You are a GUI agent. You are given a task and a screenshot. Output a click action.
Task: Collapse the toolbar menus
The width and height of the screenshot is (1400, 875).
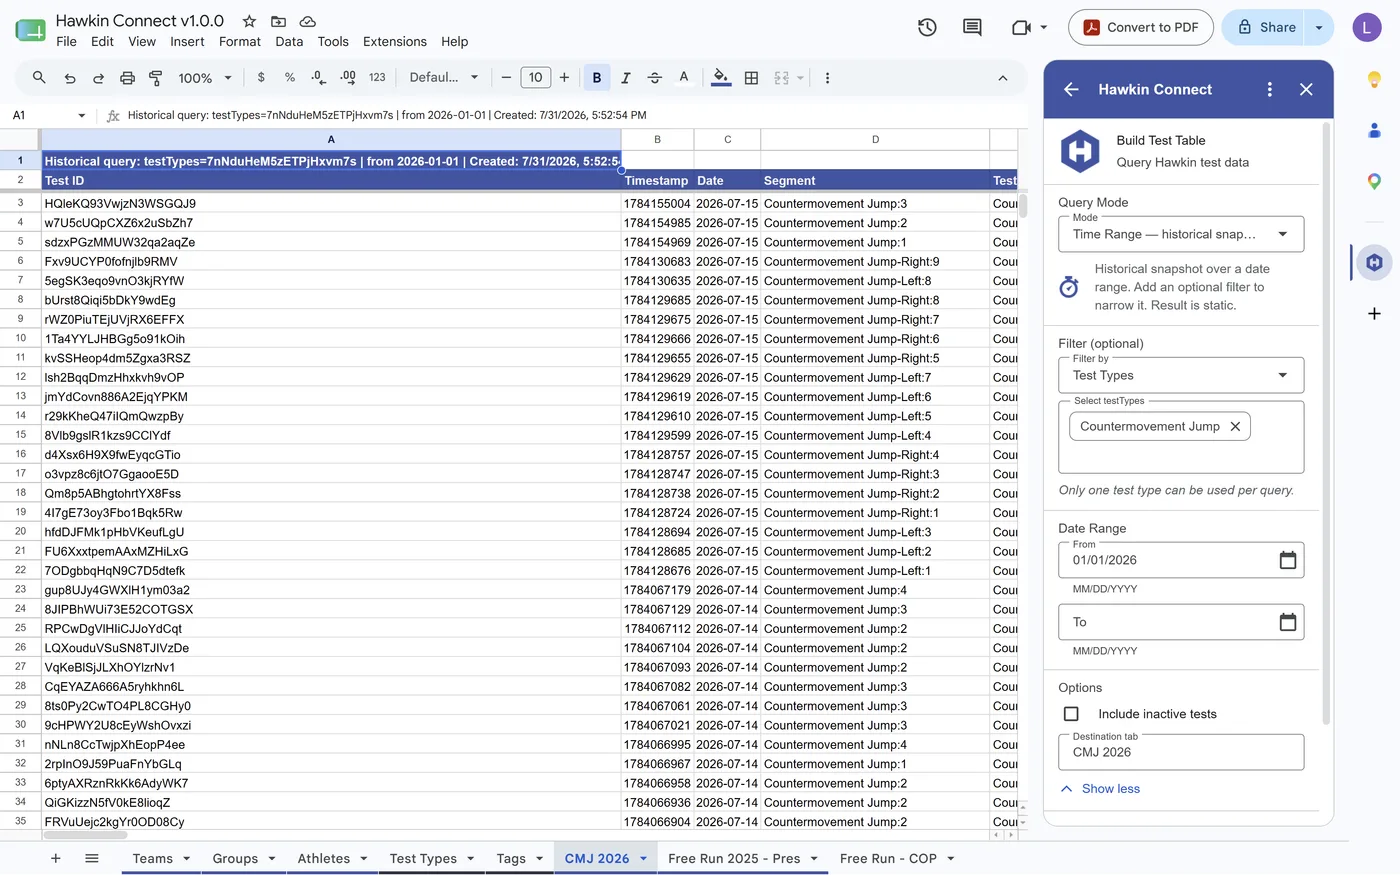click(x=1003, y=78)
